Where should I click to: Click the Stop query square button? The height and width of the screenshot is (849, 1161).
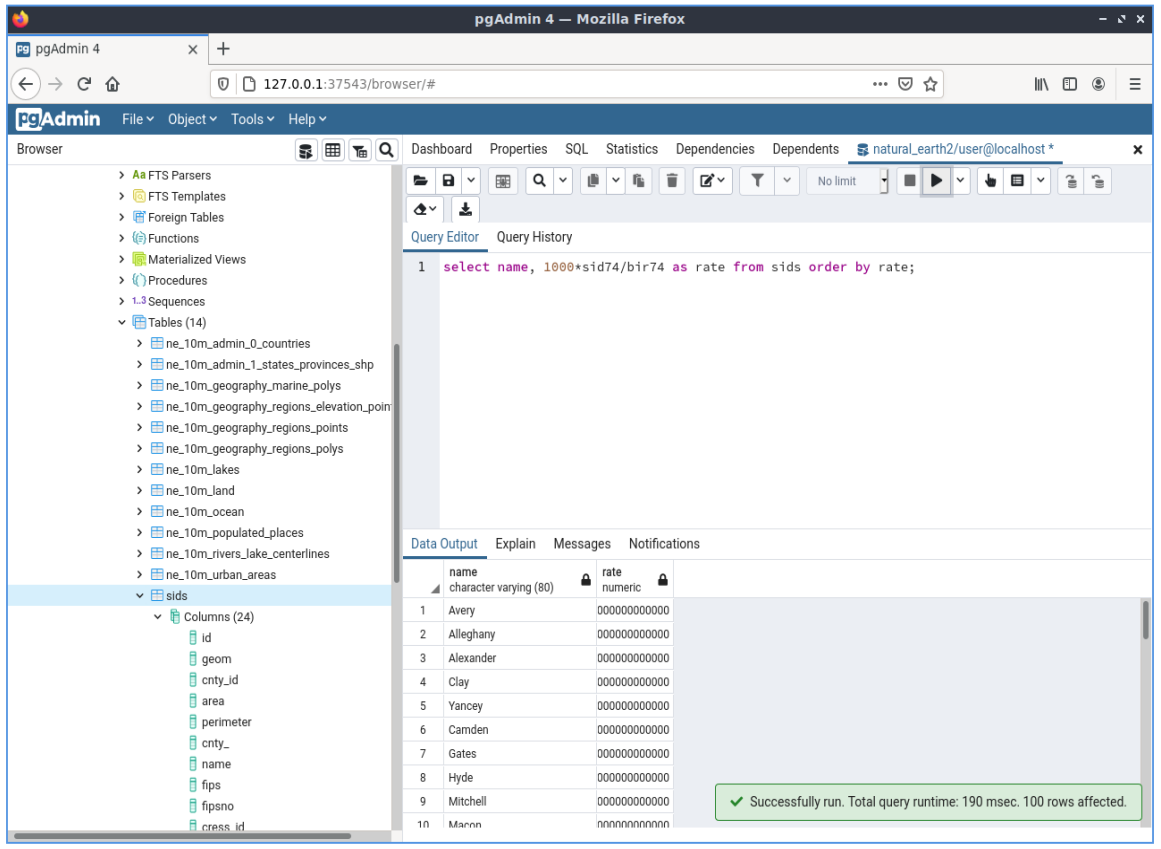pyautogui.click(x=910, y=181)
